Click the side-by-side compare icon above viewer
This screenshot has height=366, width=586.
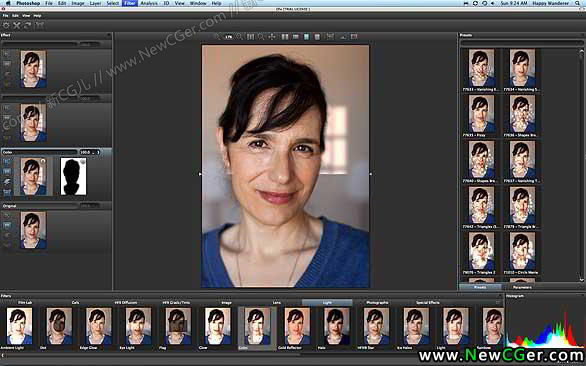[x=285, y=37]
